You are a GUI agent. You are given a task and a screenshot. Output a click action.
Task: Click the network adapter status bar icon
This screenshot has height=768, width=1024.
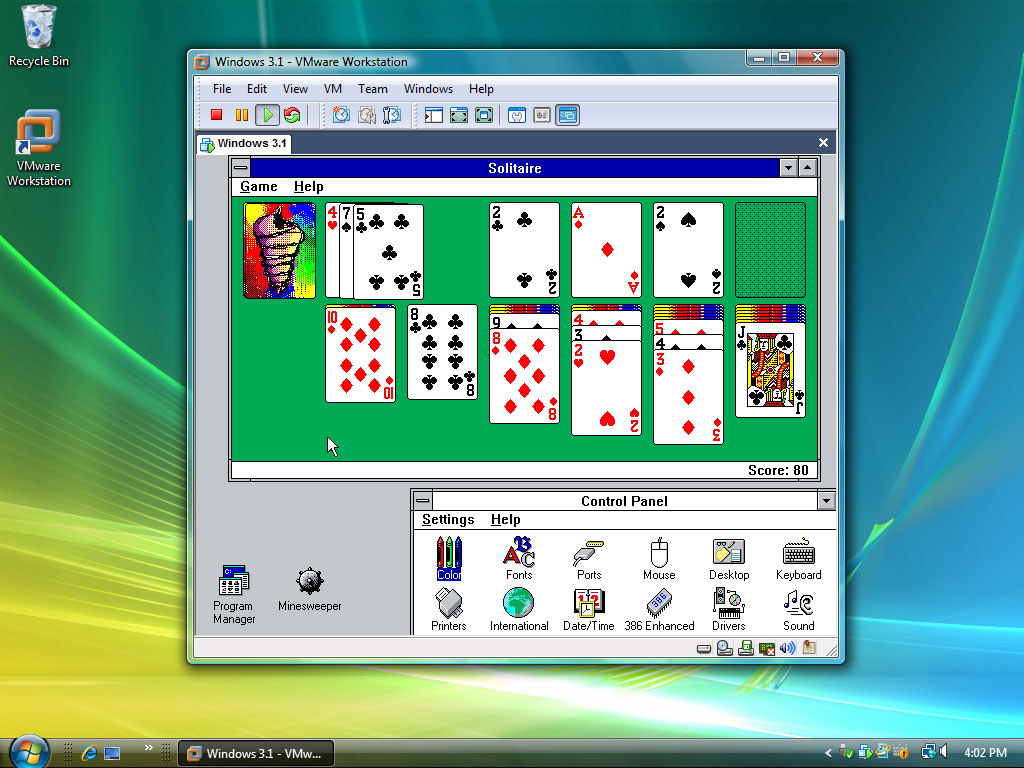pos(767,648)
